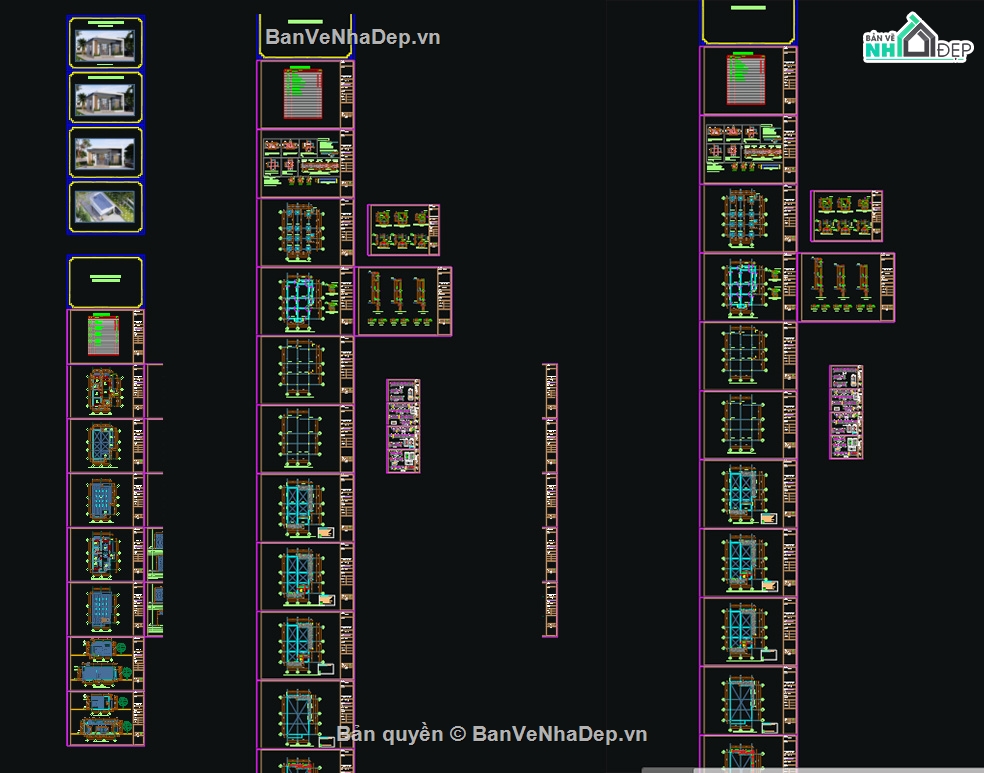Select the column detail sheet beside middle column
The image size is (984, 773).
(404, 301)
